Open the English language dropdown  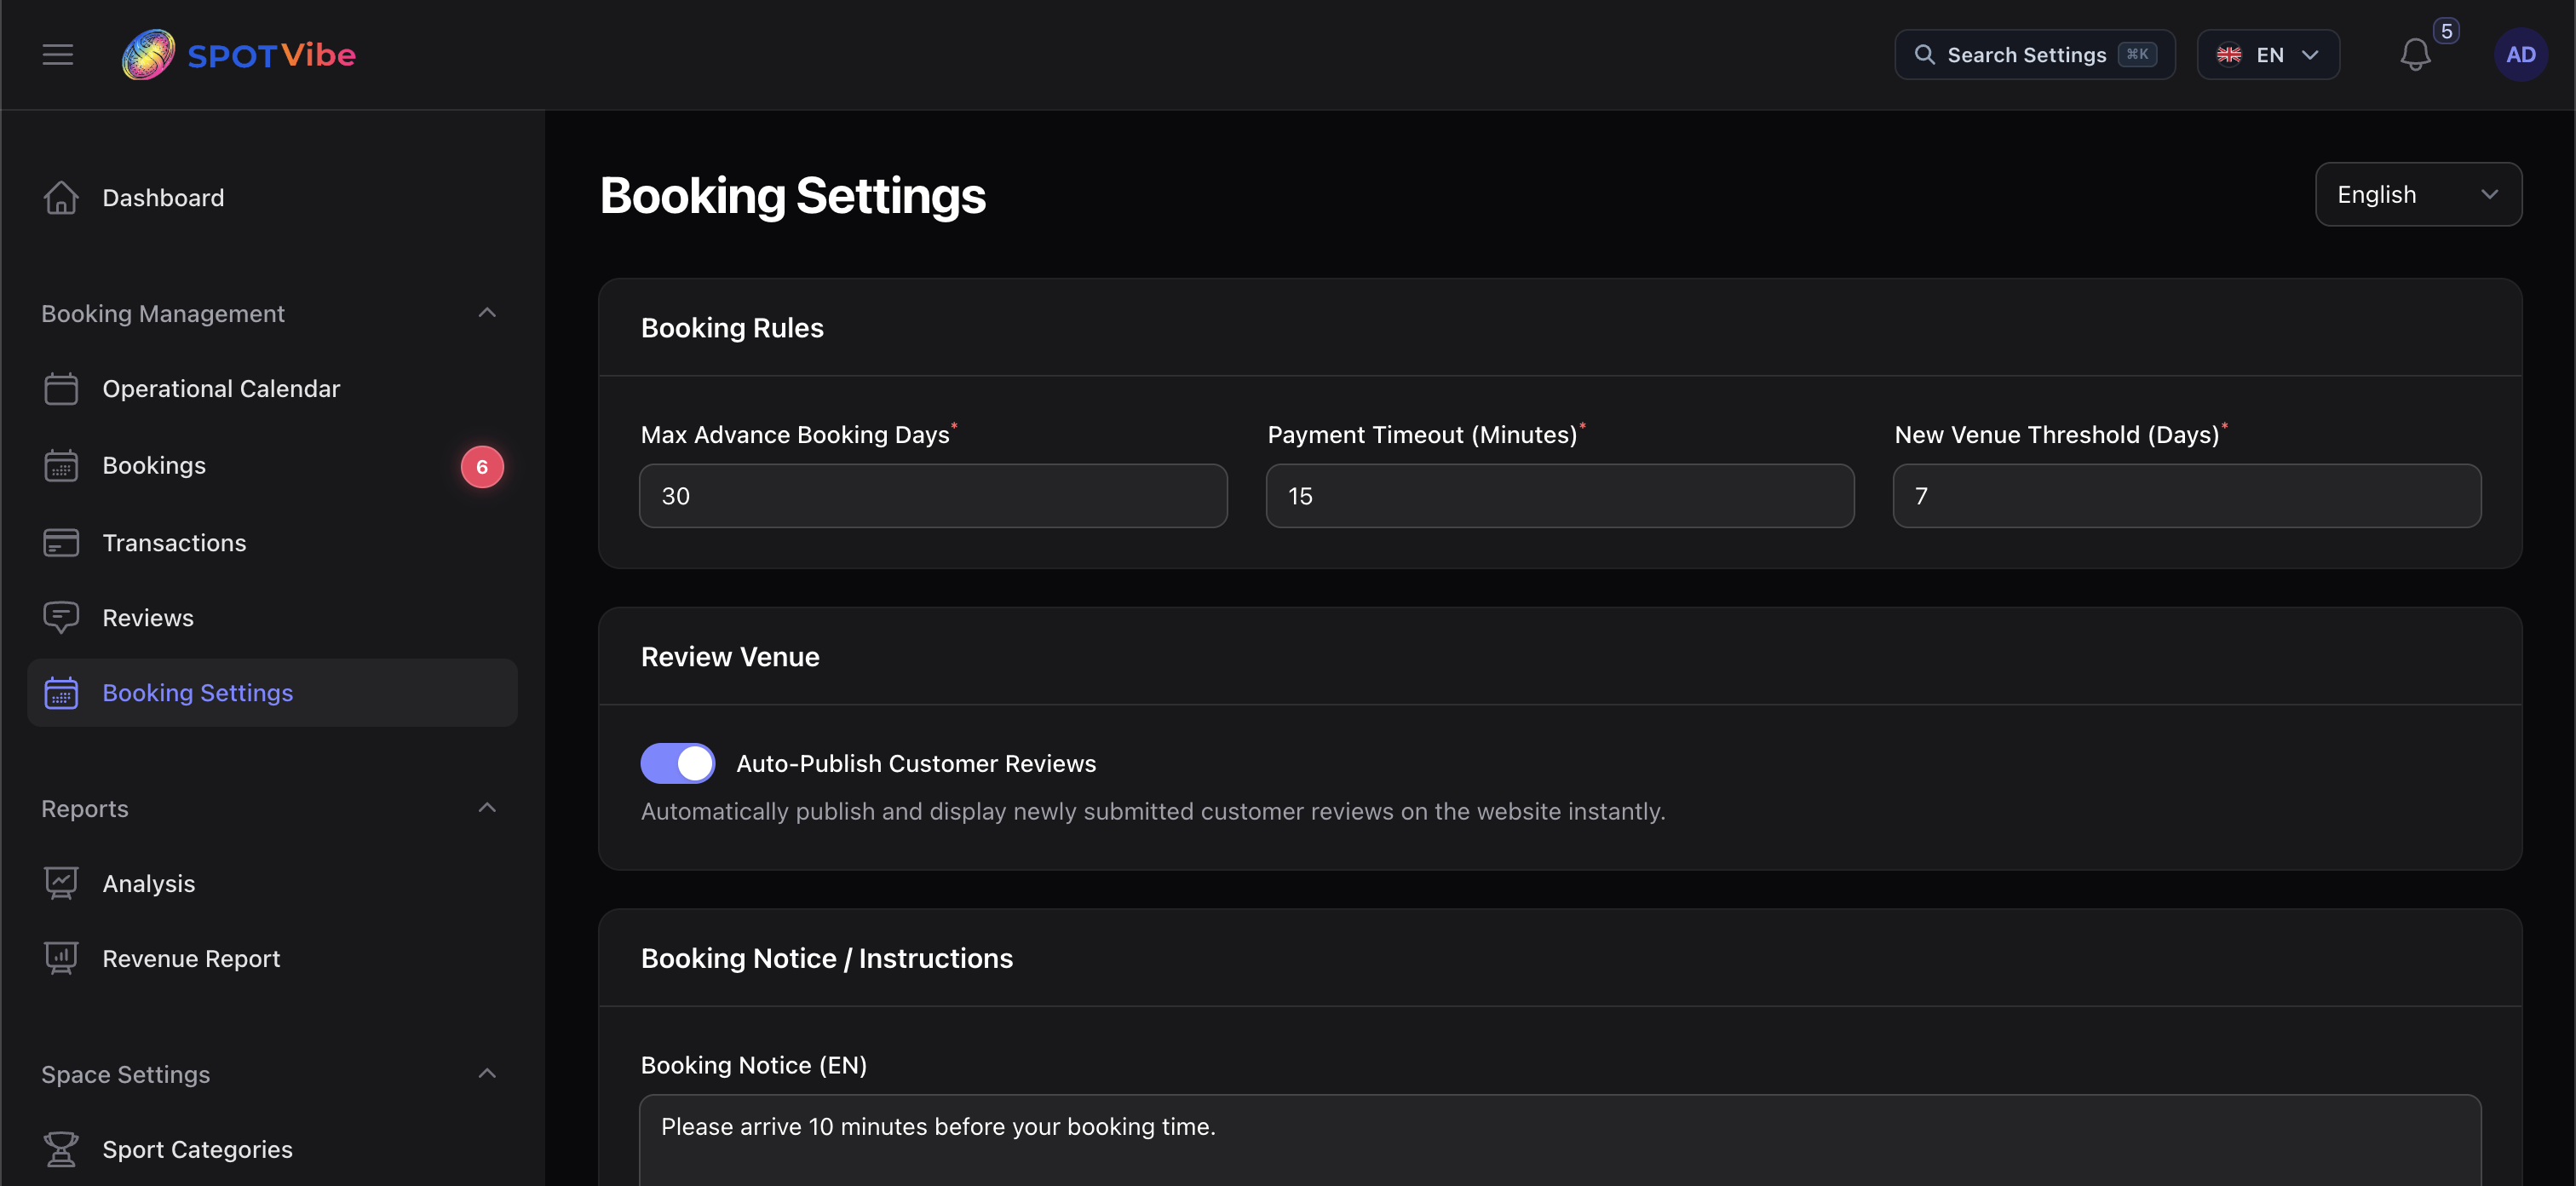pyautogui.click(x=2418, y=194)
